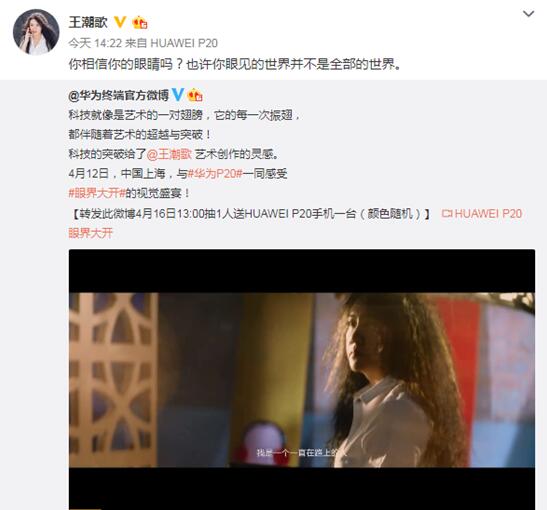Click the video icon before the HUAWEI P20 link
This screenshot has height=510, width=547.
point(447,213)
